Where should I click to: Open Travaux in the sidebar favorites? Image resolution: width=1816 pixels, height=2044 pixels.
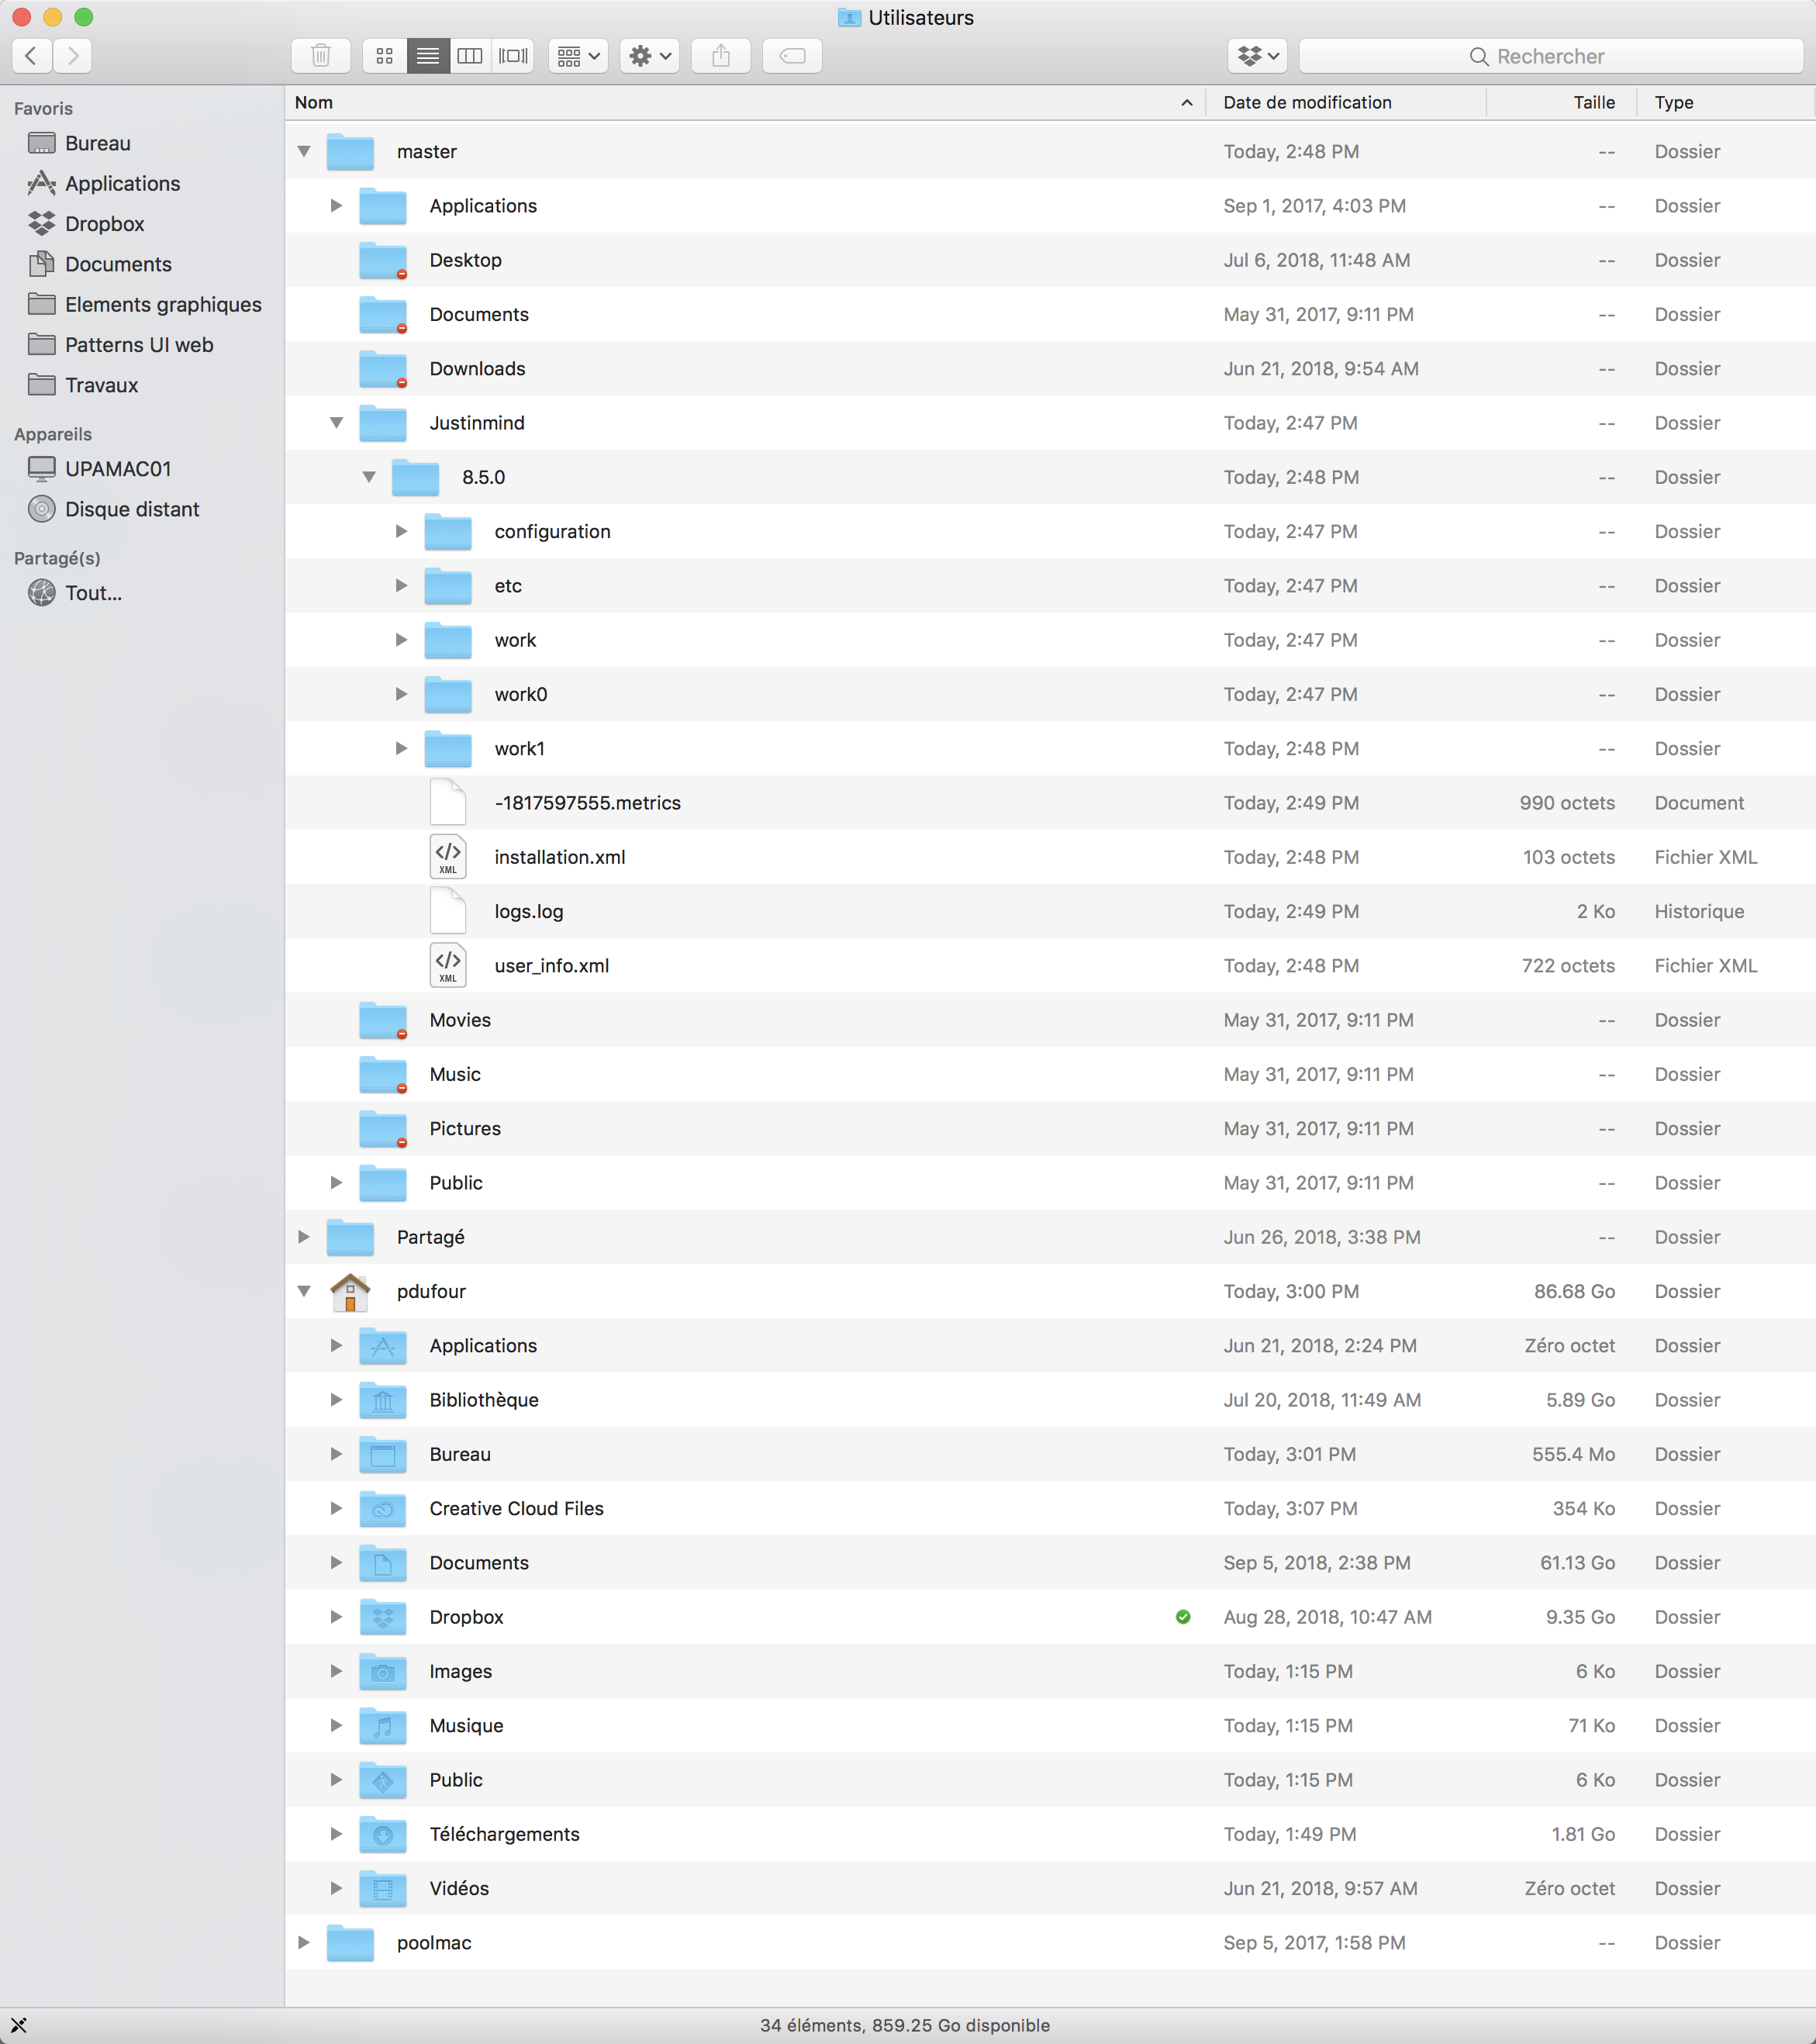click(101, 385)
